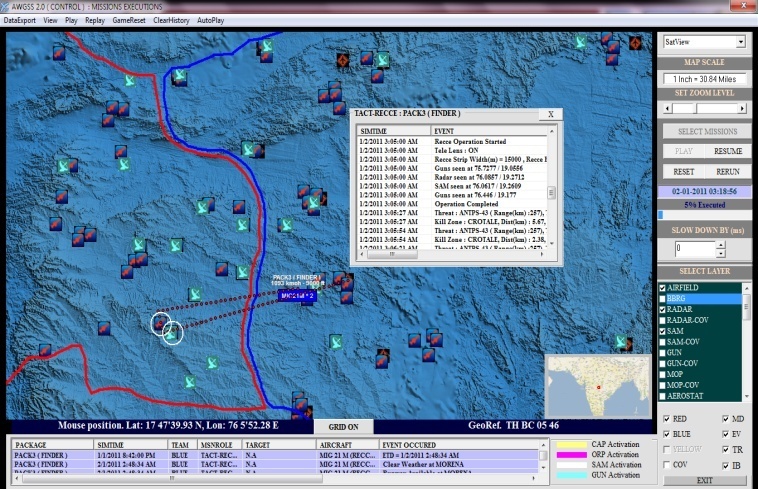
Task: Click the AWGSS application icon in title bar
Action: pos(5,6)
